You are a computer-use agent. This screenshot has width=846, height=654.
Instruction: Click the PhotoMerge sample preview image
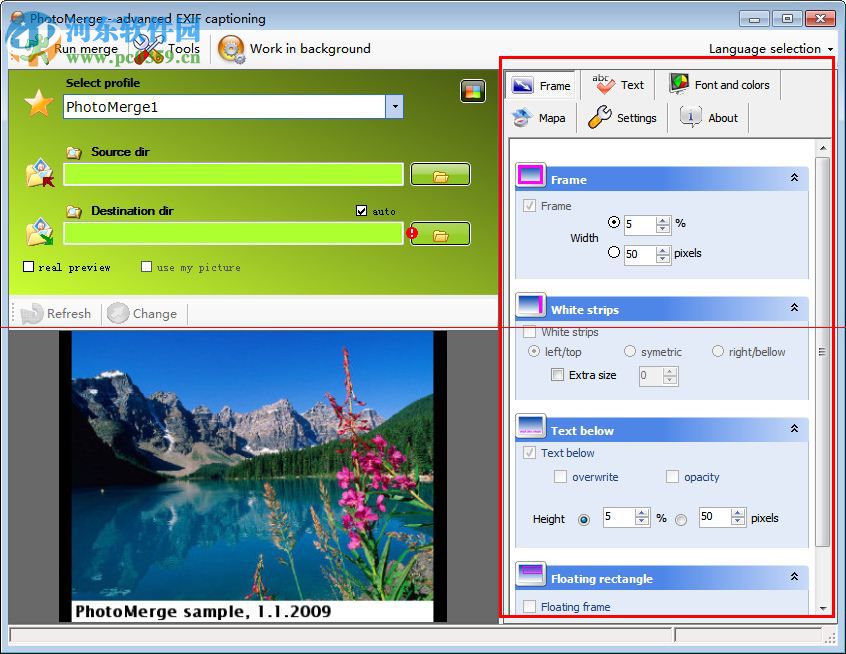pos(253,476)
